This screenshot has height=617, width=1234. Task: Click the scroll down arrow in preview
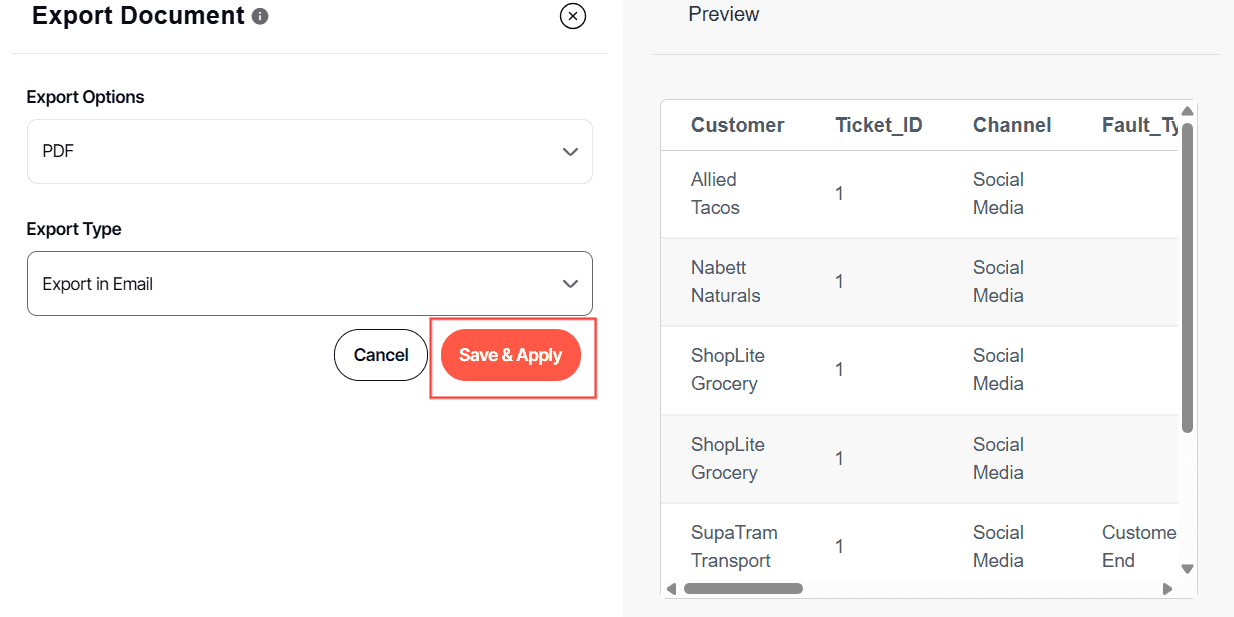(x=1187, y=569)
